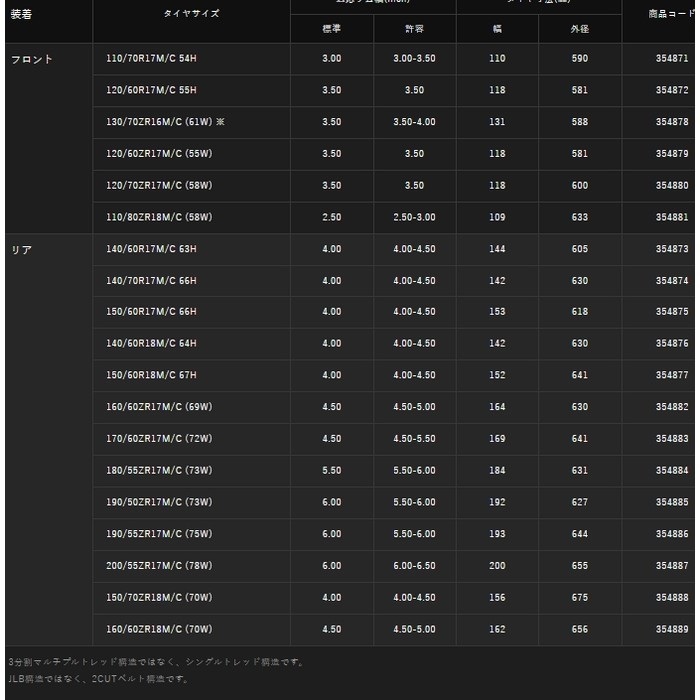700x700 pixels.
Task: Click the 装着 column header
Action: point(22,14)
